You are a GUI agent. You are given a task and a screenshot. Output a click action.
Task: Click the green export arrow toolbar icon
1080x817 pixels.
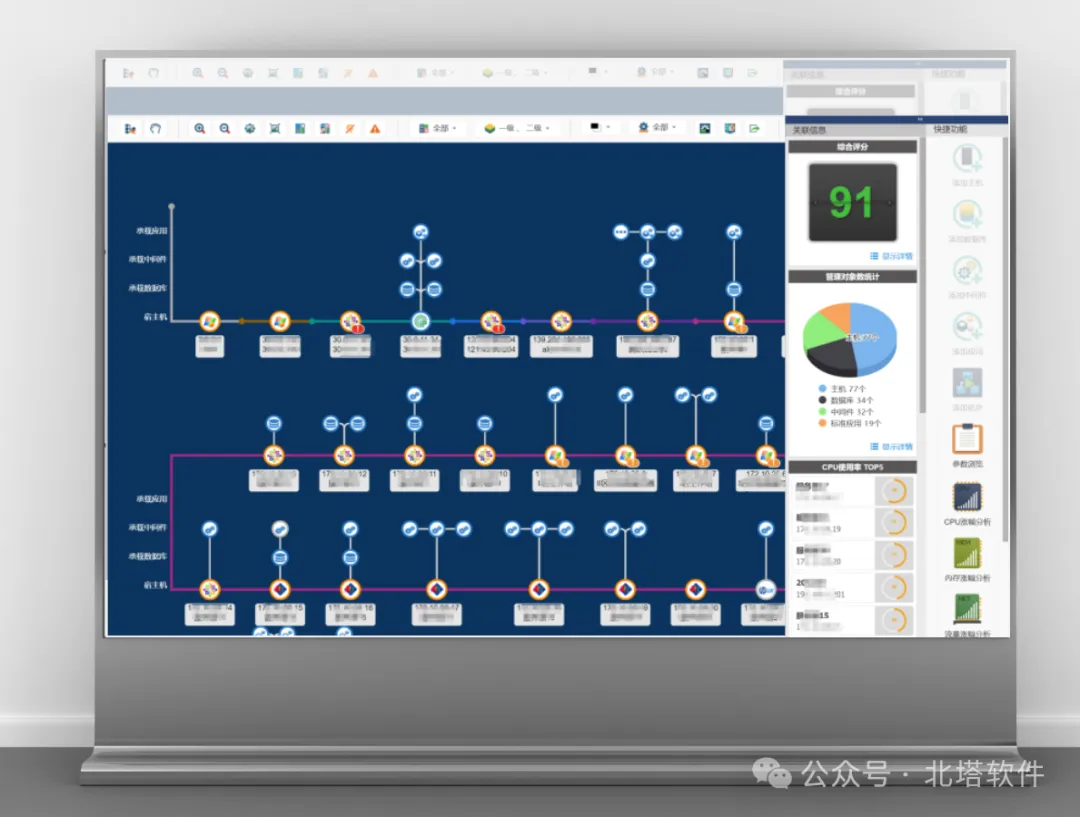coord(755,128)
